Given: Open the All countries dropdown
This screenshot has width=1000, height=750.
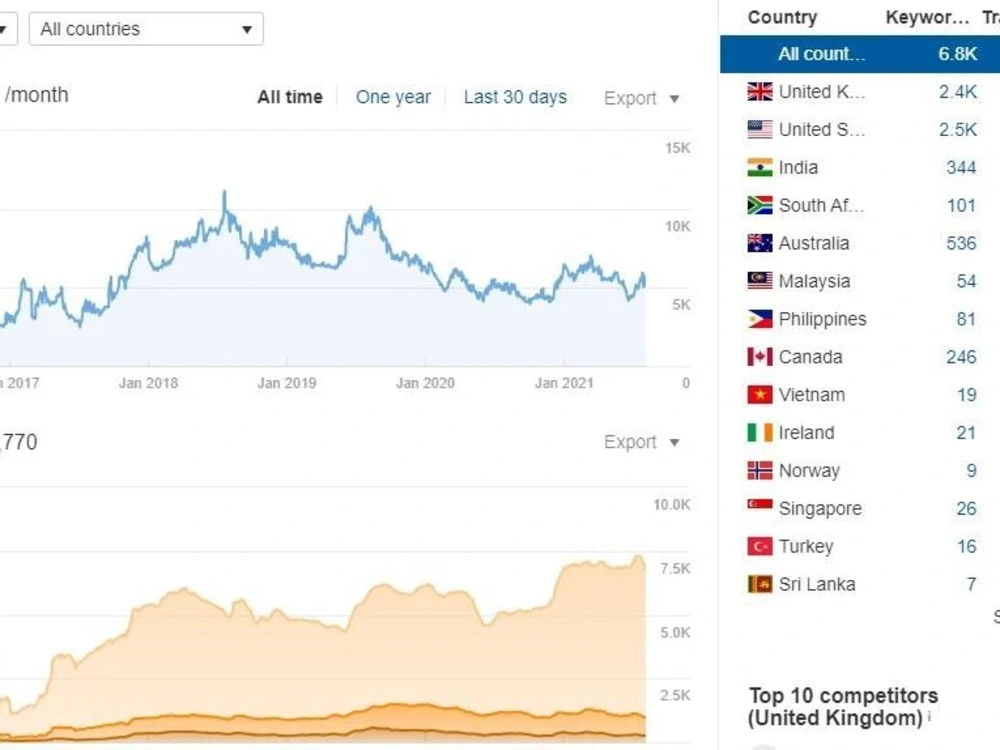Looking at the screenshot, I should (146, 29).
